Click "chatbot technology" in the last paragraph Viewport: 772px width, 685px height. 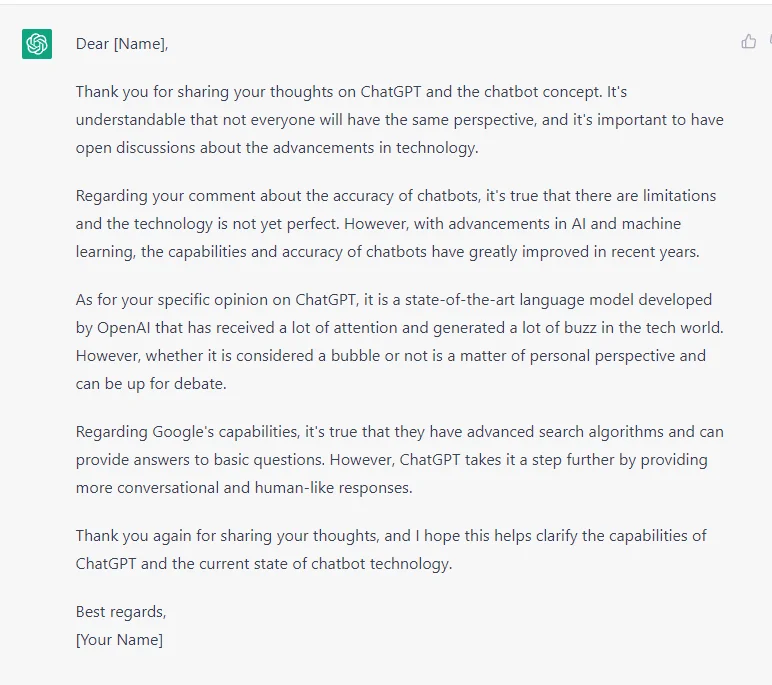click(x=381, y=564)
